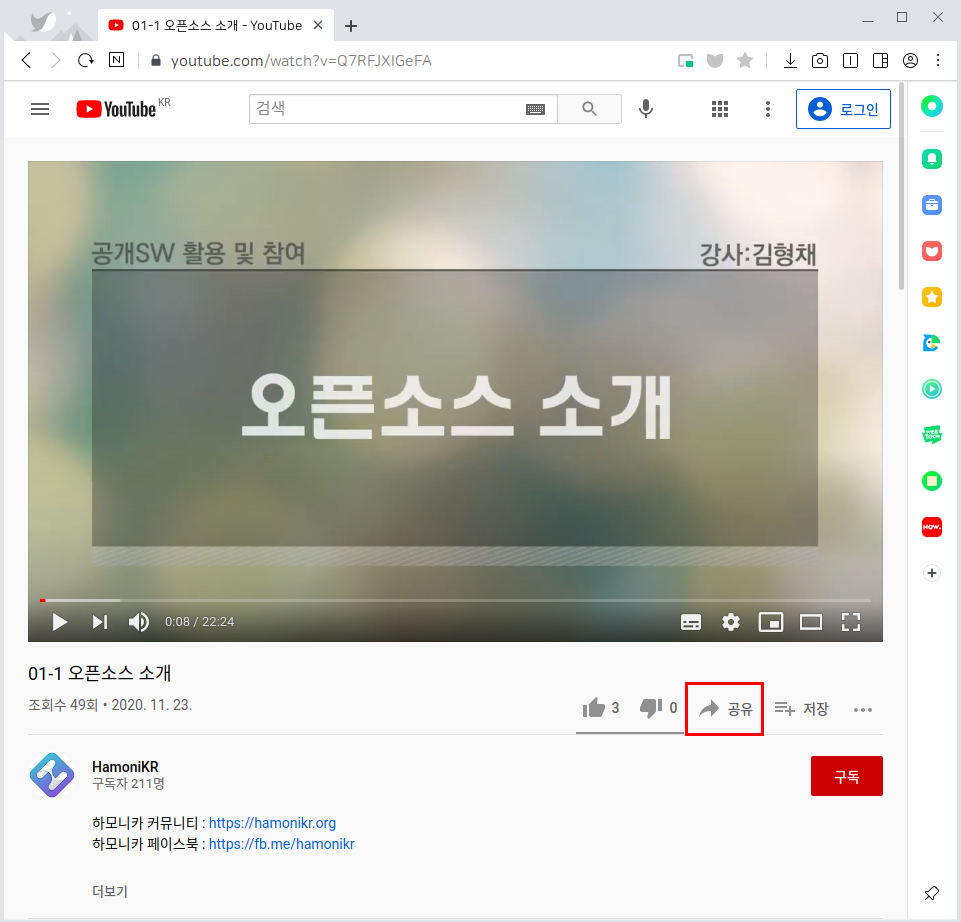
Task: Click the Share (공유) button
Action: (725, 709)
